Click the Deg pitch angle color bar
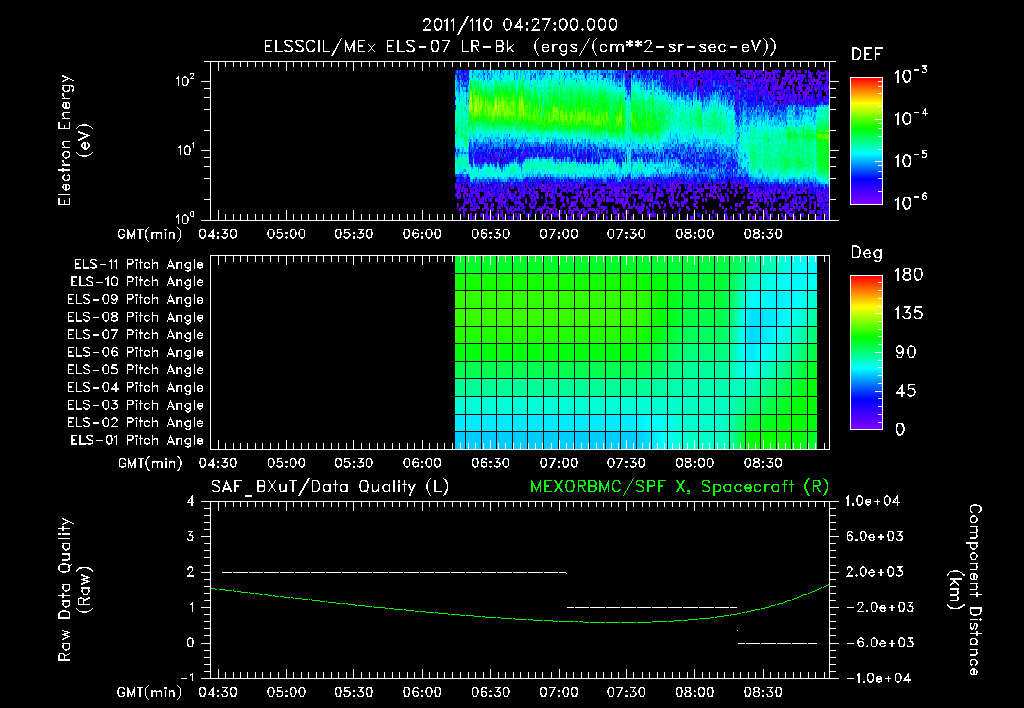The height and width of the screenshot is (708, 1024). point(866,352)
